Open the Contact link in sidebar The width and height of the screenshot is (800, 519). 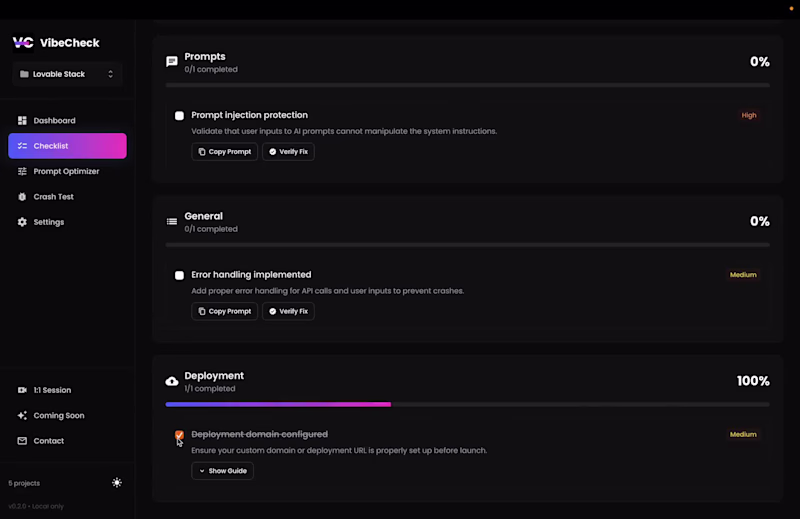[48, 441]
